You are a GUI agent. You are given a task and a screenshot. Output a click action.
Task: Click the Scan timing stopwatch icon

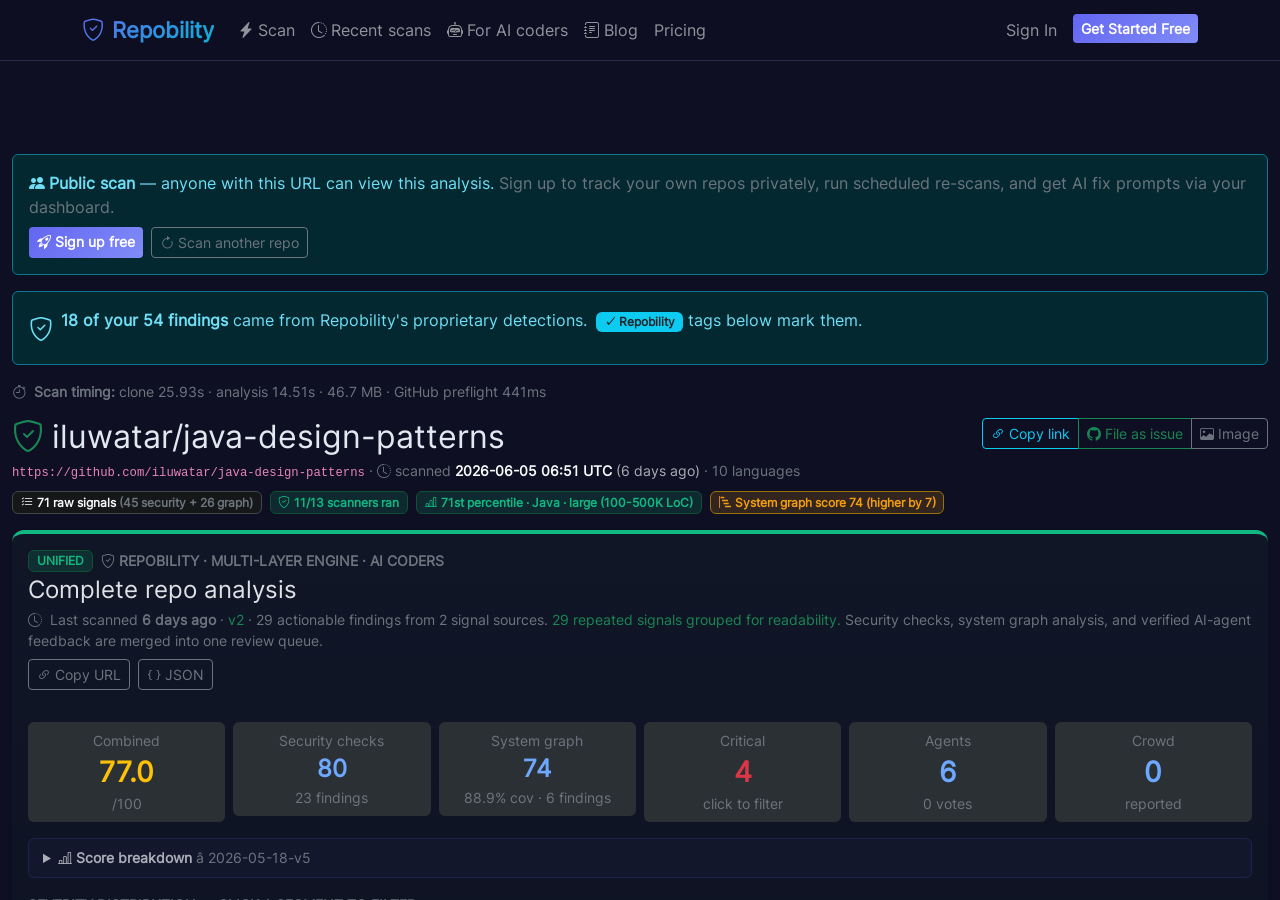click(x=19, y=392)
